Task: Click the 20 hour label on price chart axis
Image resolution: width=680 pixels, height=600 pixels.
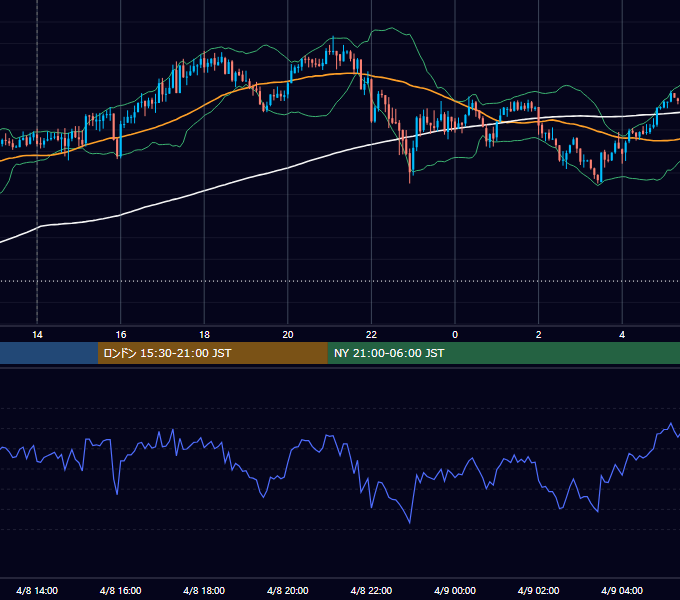Action: pyautogui.click(x=288, y=335)
